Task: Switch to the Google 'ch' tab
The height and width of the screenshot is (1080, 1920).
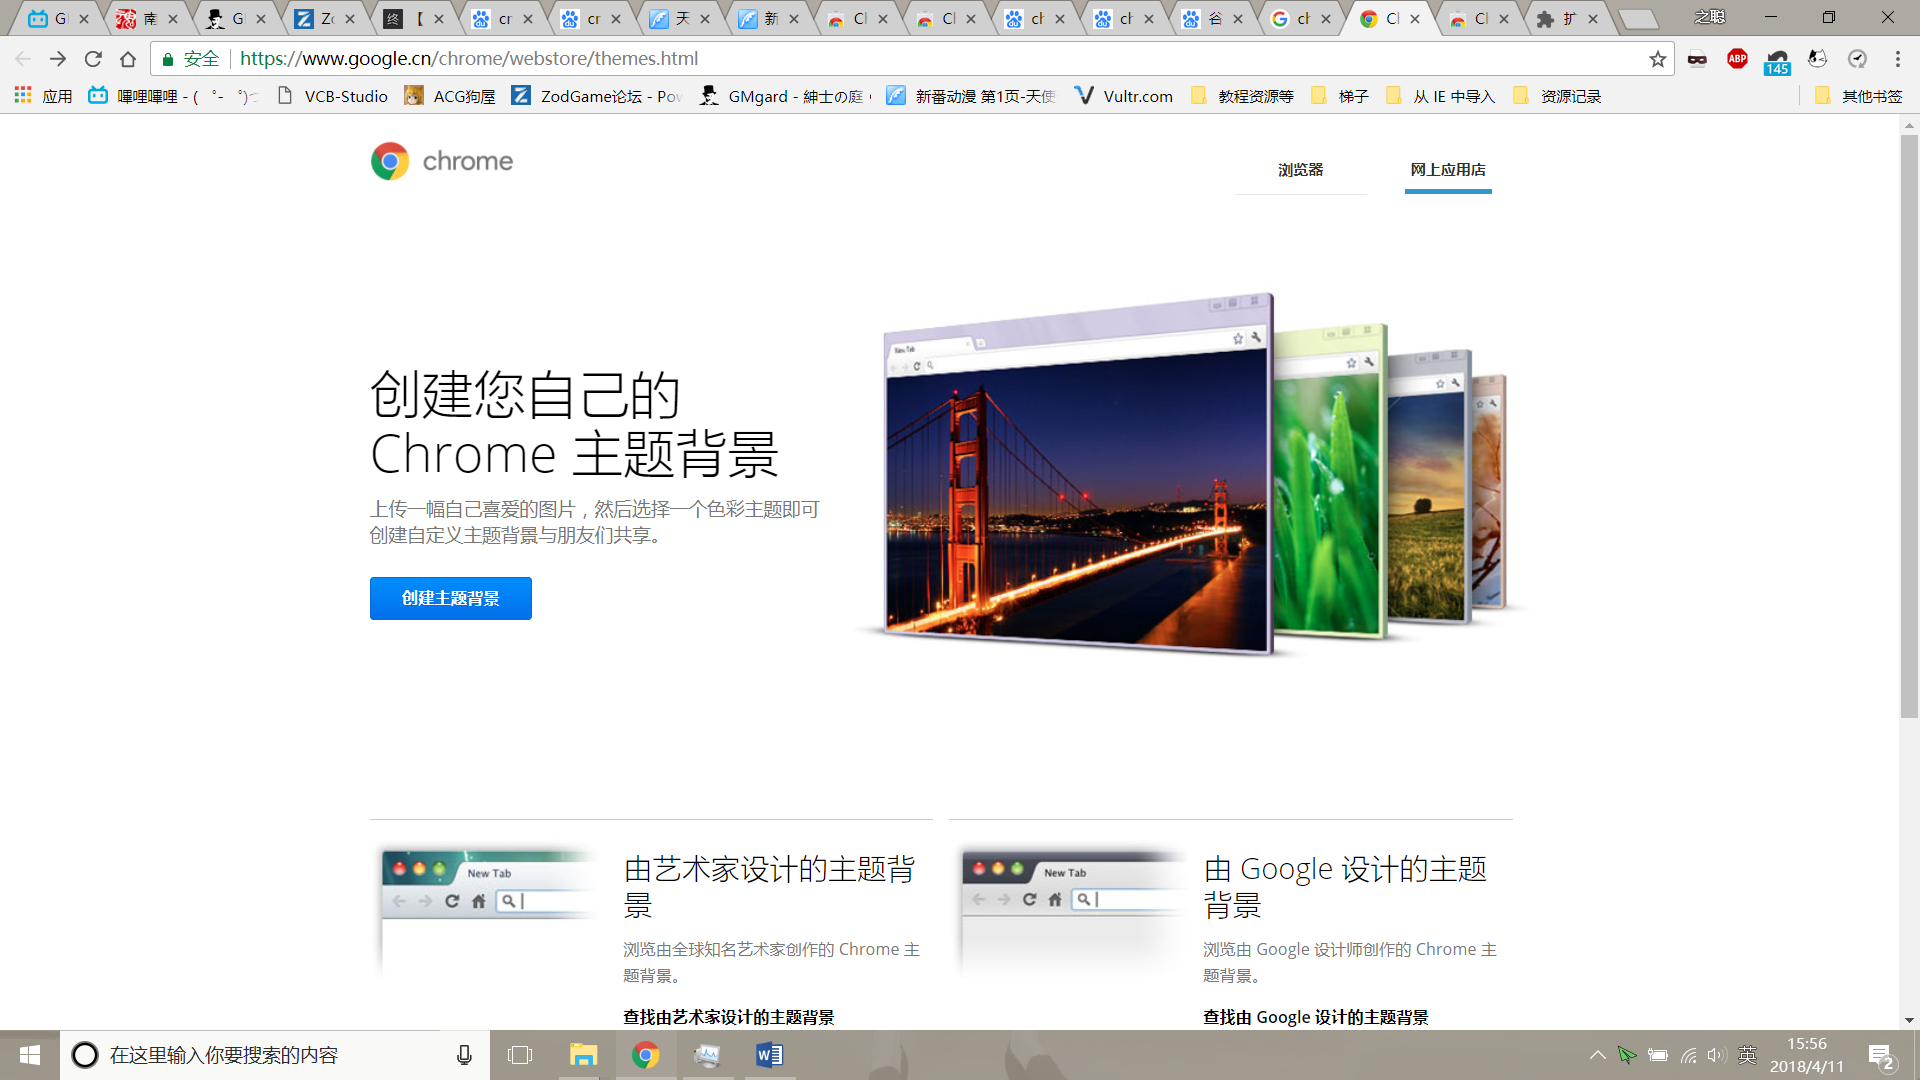Action: 1301,18
